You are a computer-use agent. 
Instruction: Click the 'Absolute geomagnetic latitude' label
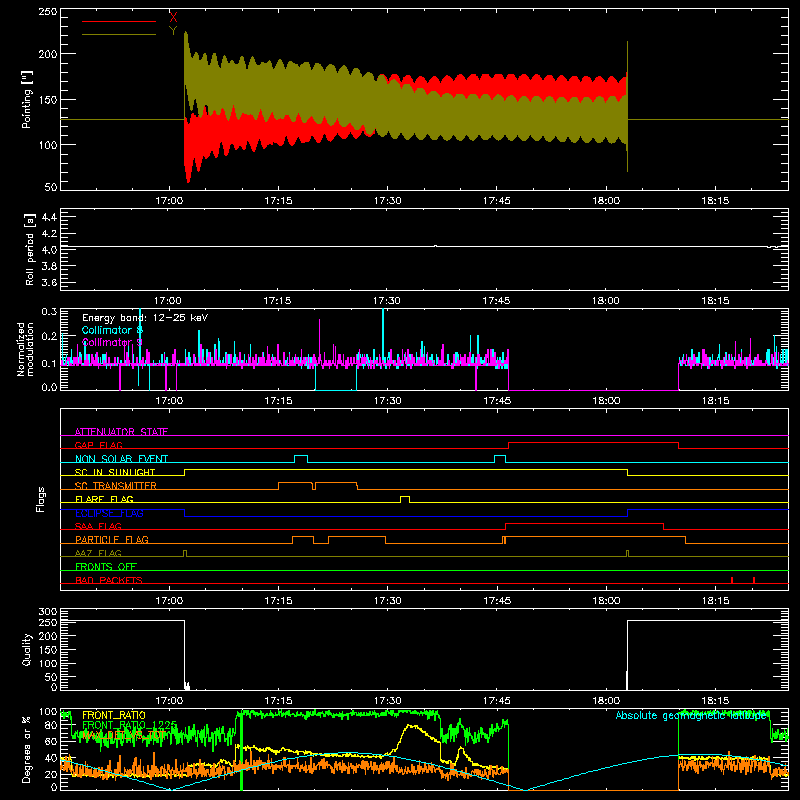point(691,716)
